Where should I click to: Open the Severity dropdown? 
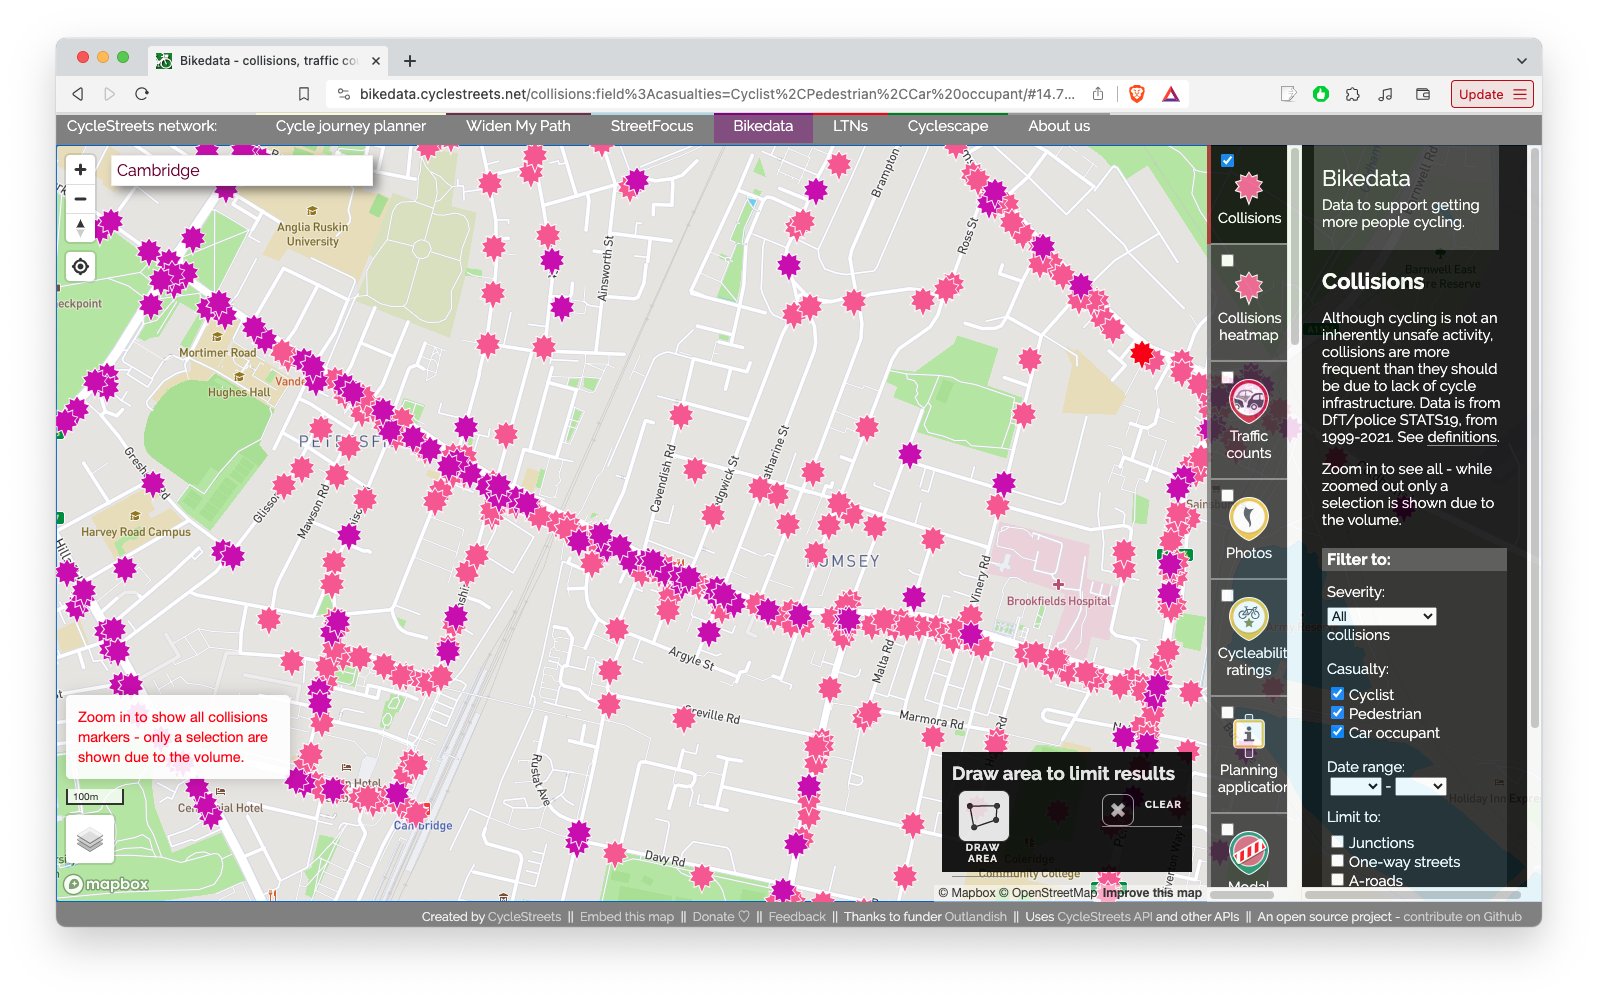[1381, 616]
